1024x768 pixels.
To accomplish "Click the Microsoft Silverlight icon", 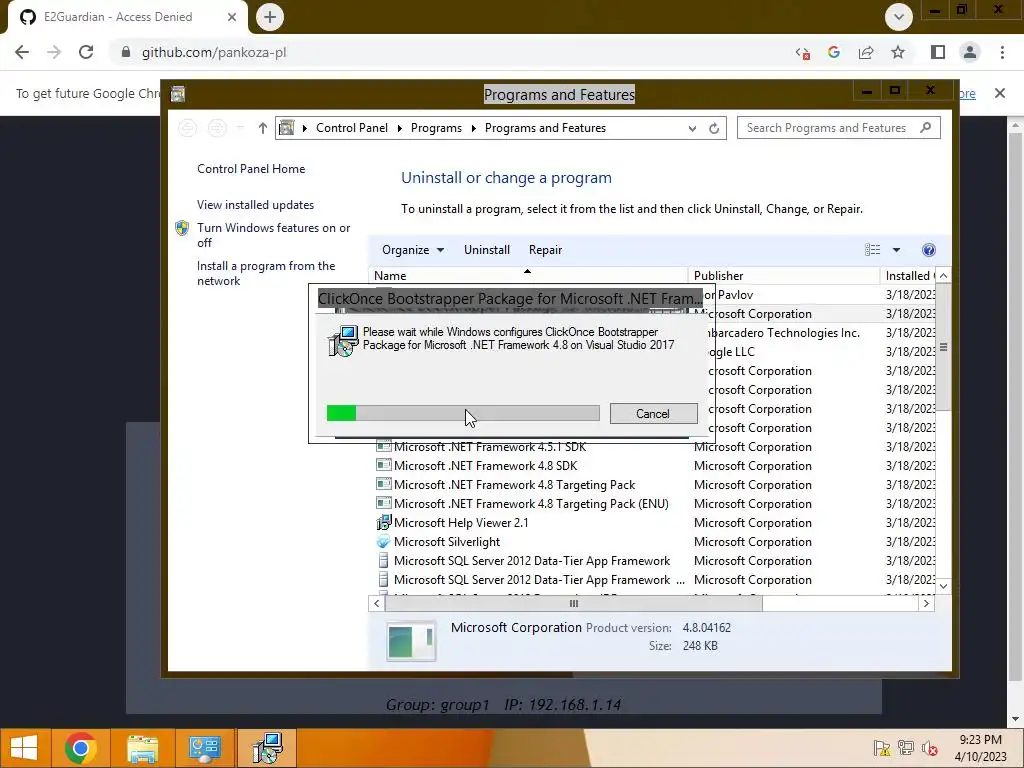I will click(383, 541).
